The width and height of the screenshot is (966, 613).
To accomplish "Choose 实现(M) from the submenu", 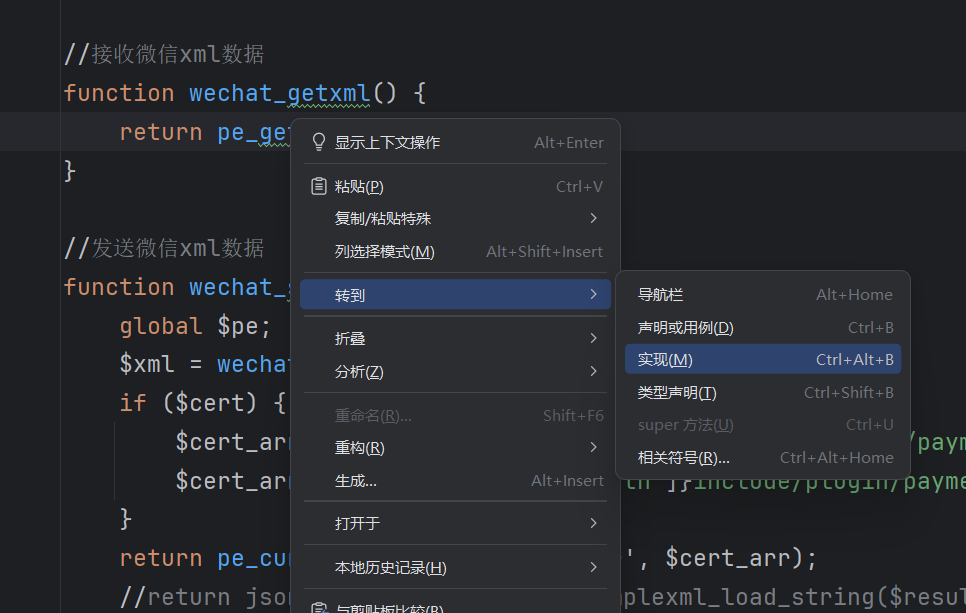I will click(666, 359).
